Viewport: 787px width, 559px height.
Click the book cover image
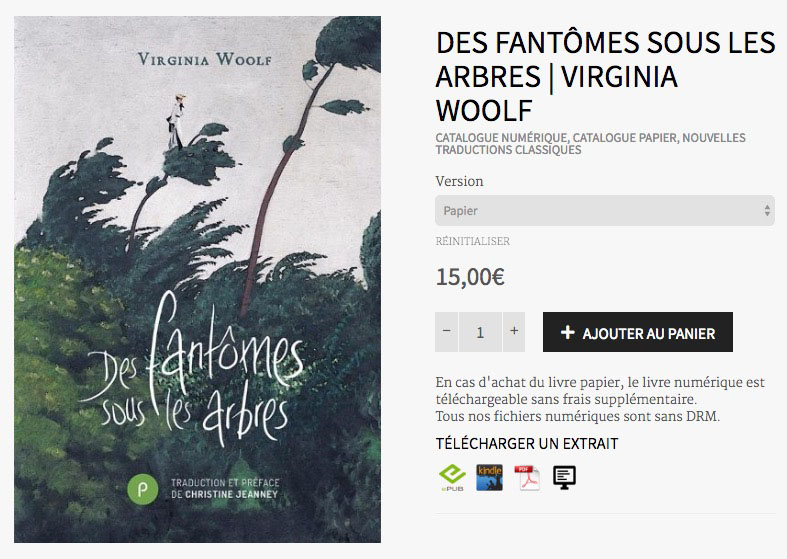click(197, 279)
